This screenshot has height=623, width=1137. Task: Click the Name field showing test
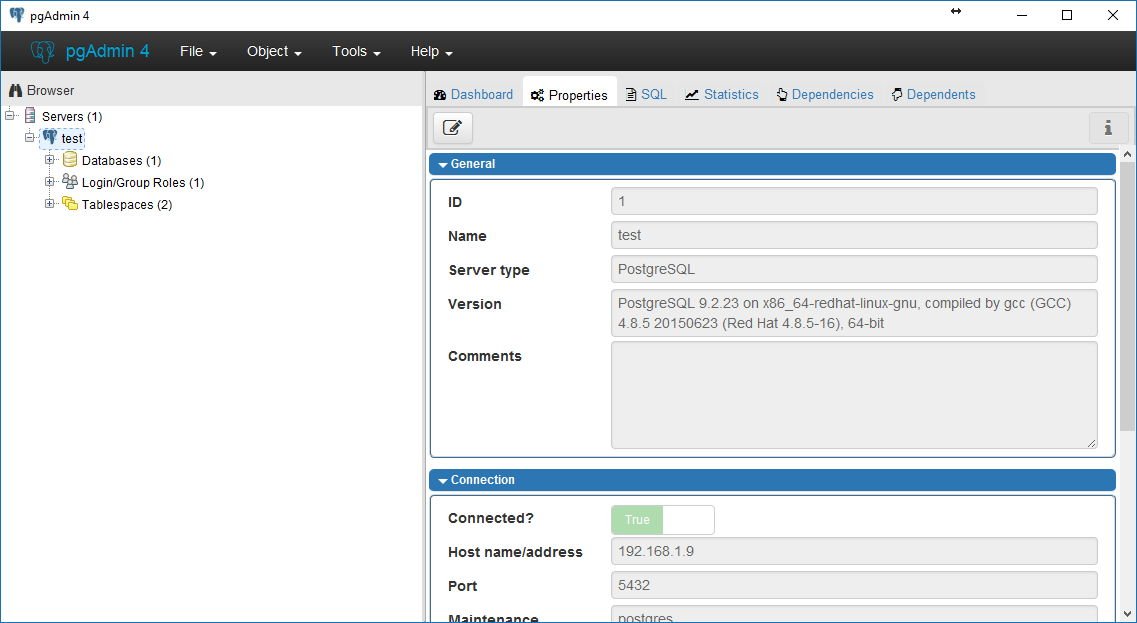tap(854, 235)
